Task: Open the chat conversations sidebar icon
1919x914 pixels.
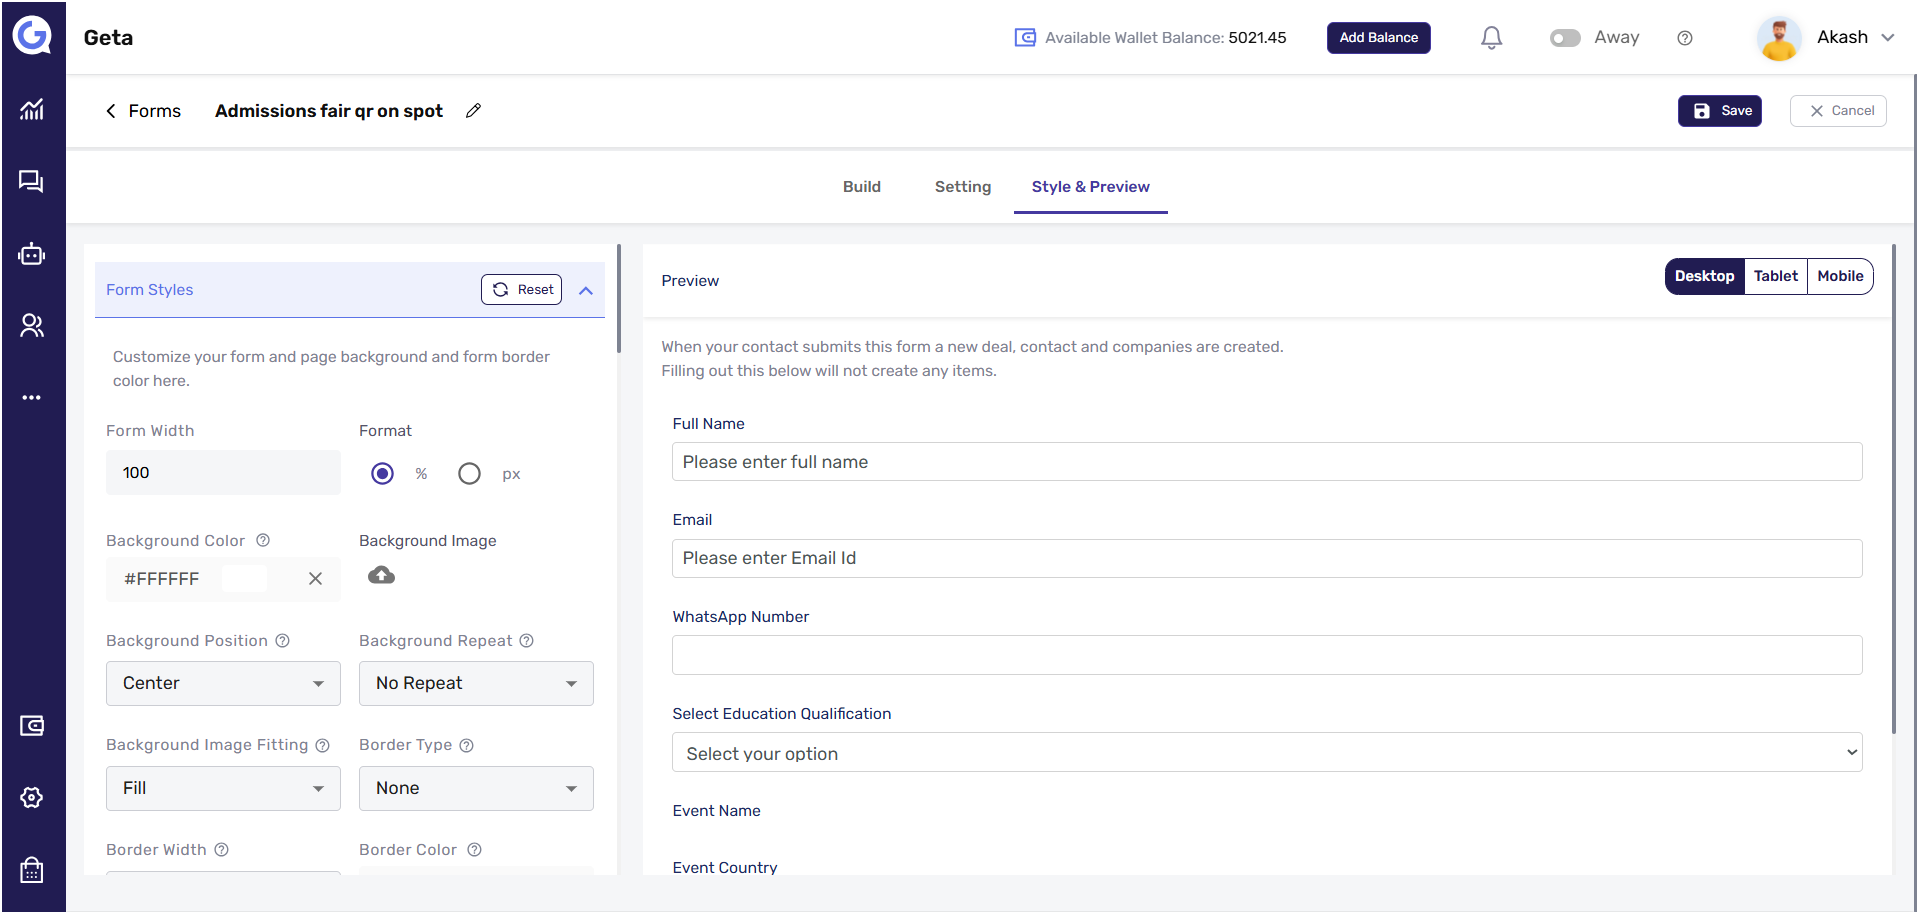Action: point(32,181)
